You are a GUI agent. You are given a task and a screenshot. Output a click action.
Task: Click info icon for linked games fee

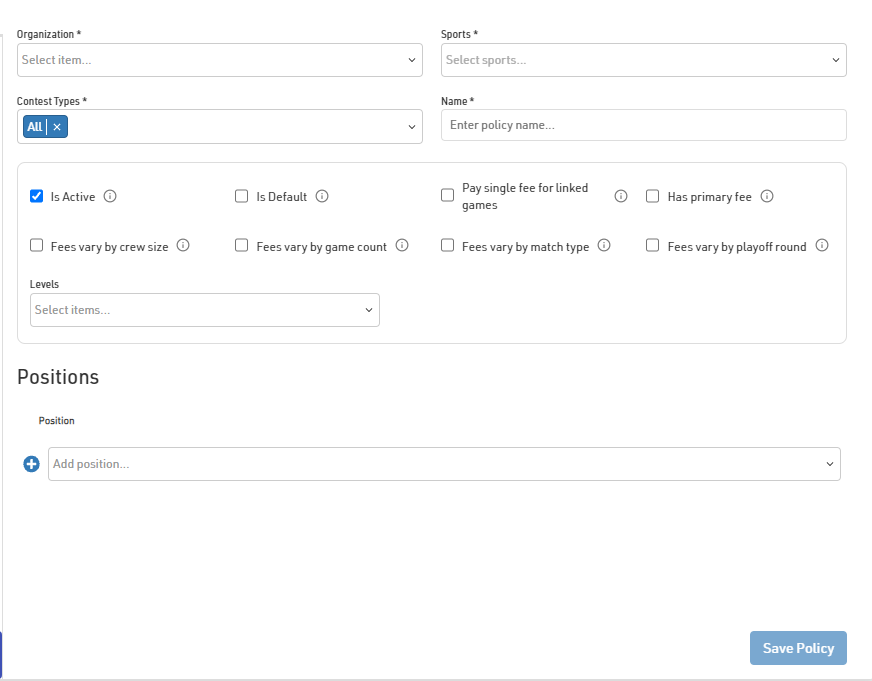click(x=621, y=196)
